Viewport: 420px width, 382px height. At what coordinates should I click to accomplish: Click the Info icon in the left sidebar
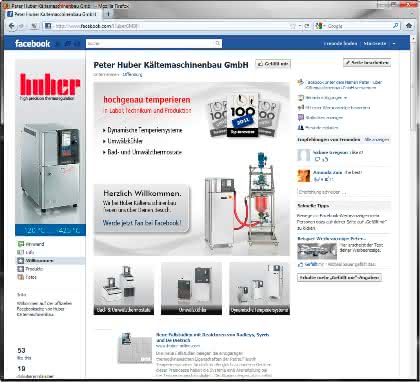[21, 252]
